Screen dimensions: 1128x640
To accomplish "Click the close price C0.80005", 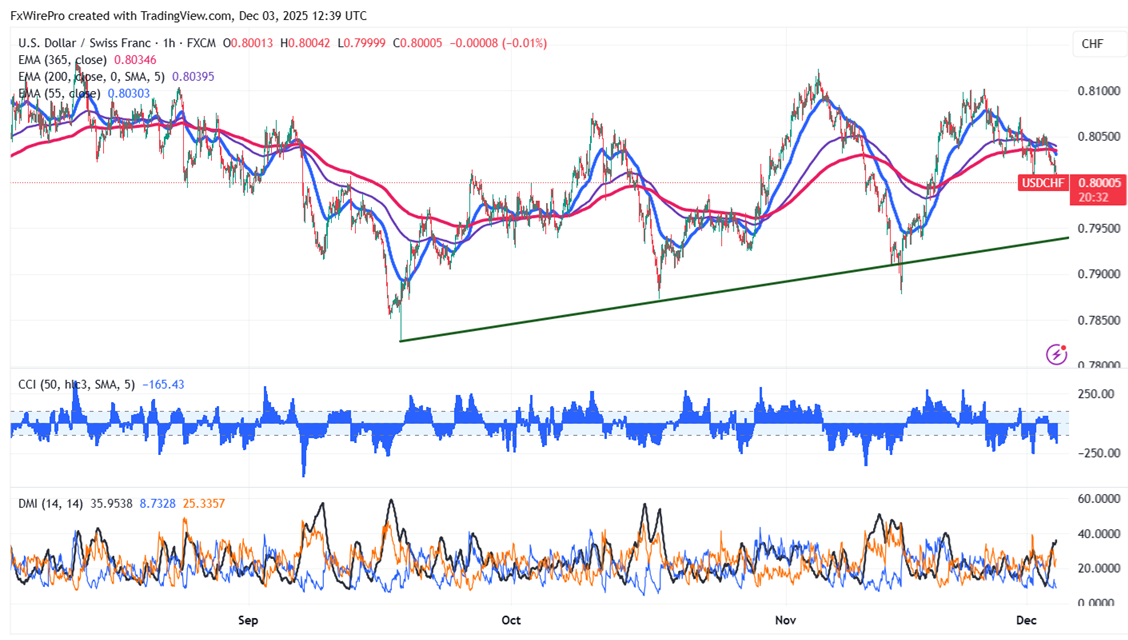I will click(x=417, y=43).
